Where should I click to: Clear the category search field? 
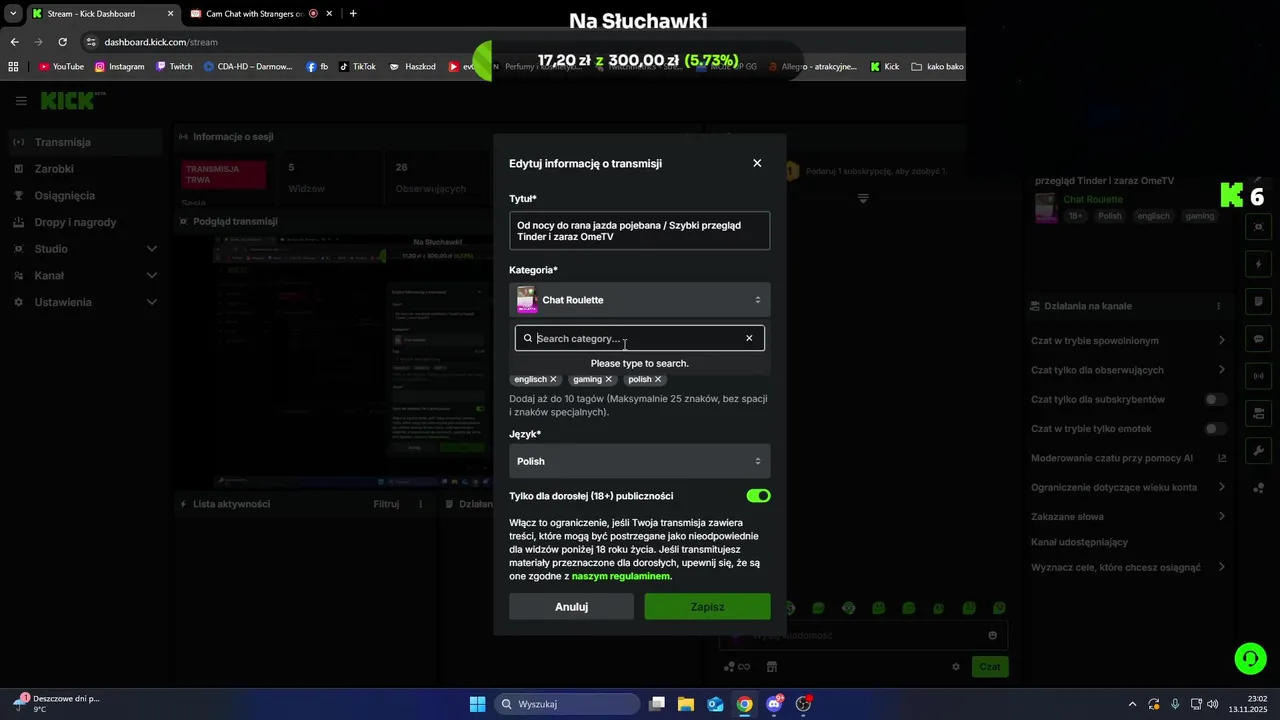pos(749,338)
